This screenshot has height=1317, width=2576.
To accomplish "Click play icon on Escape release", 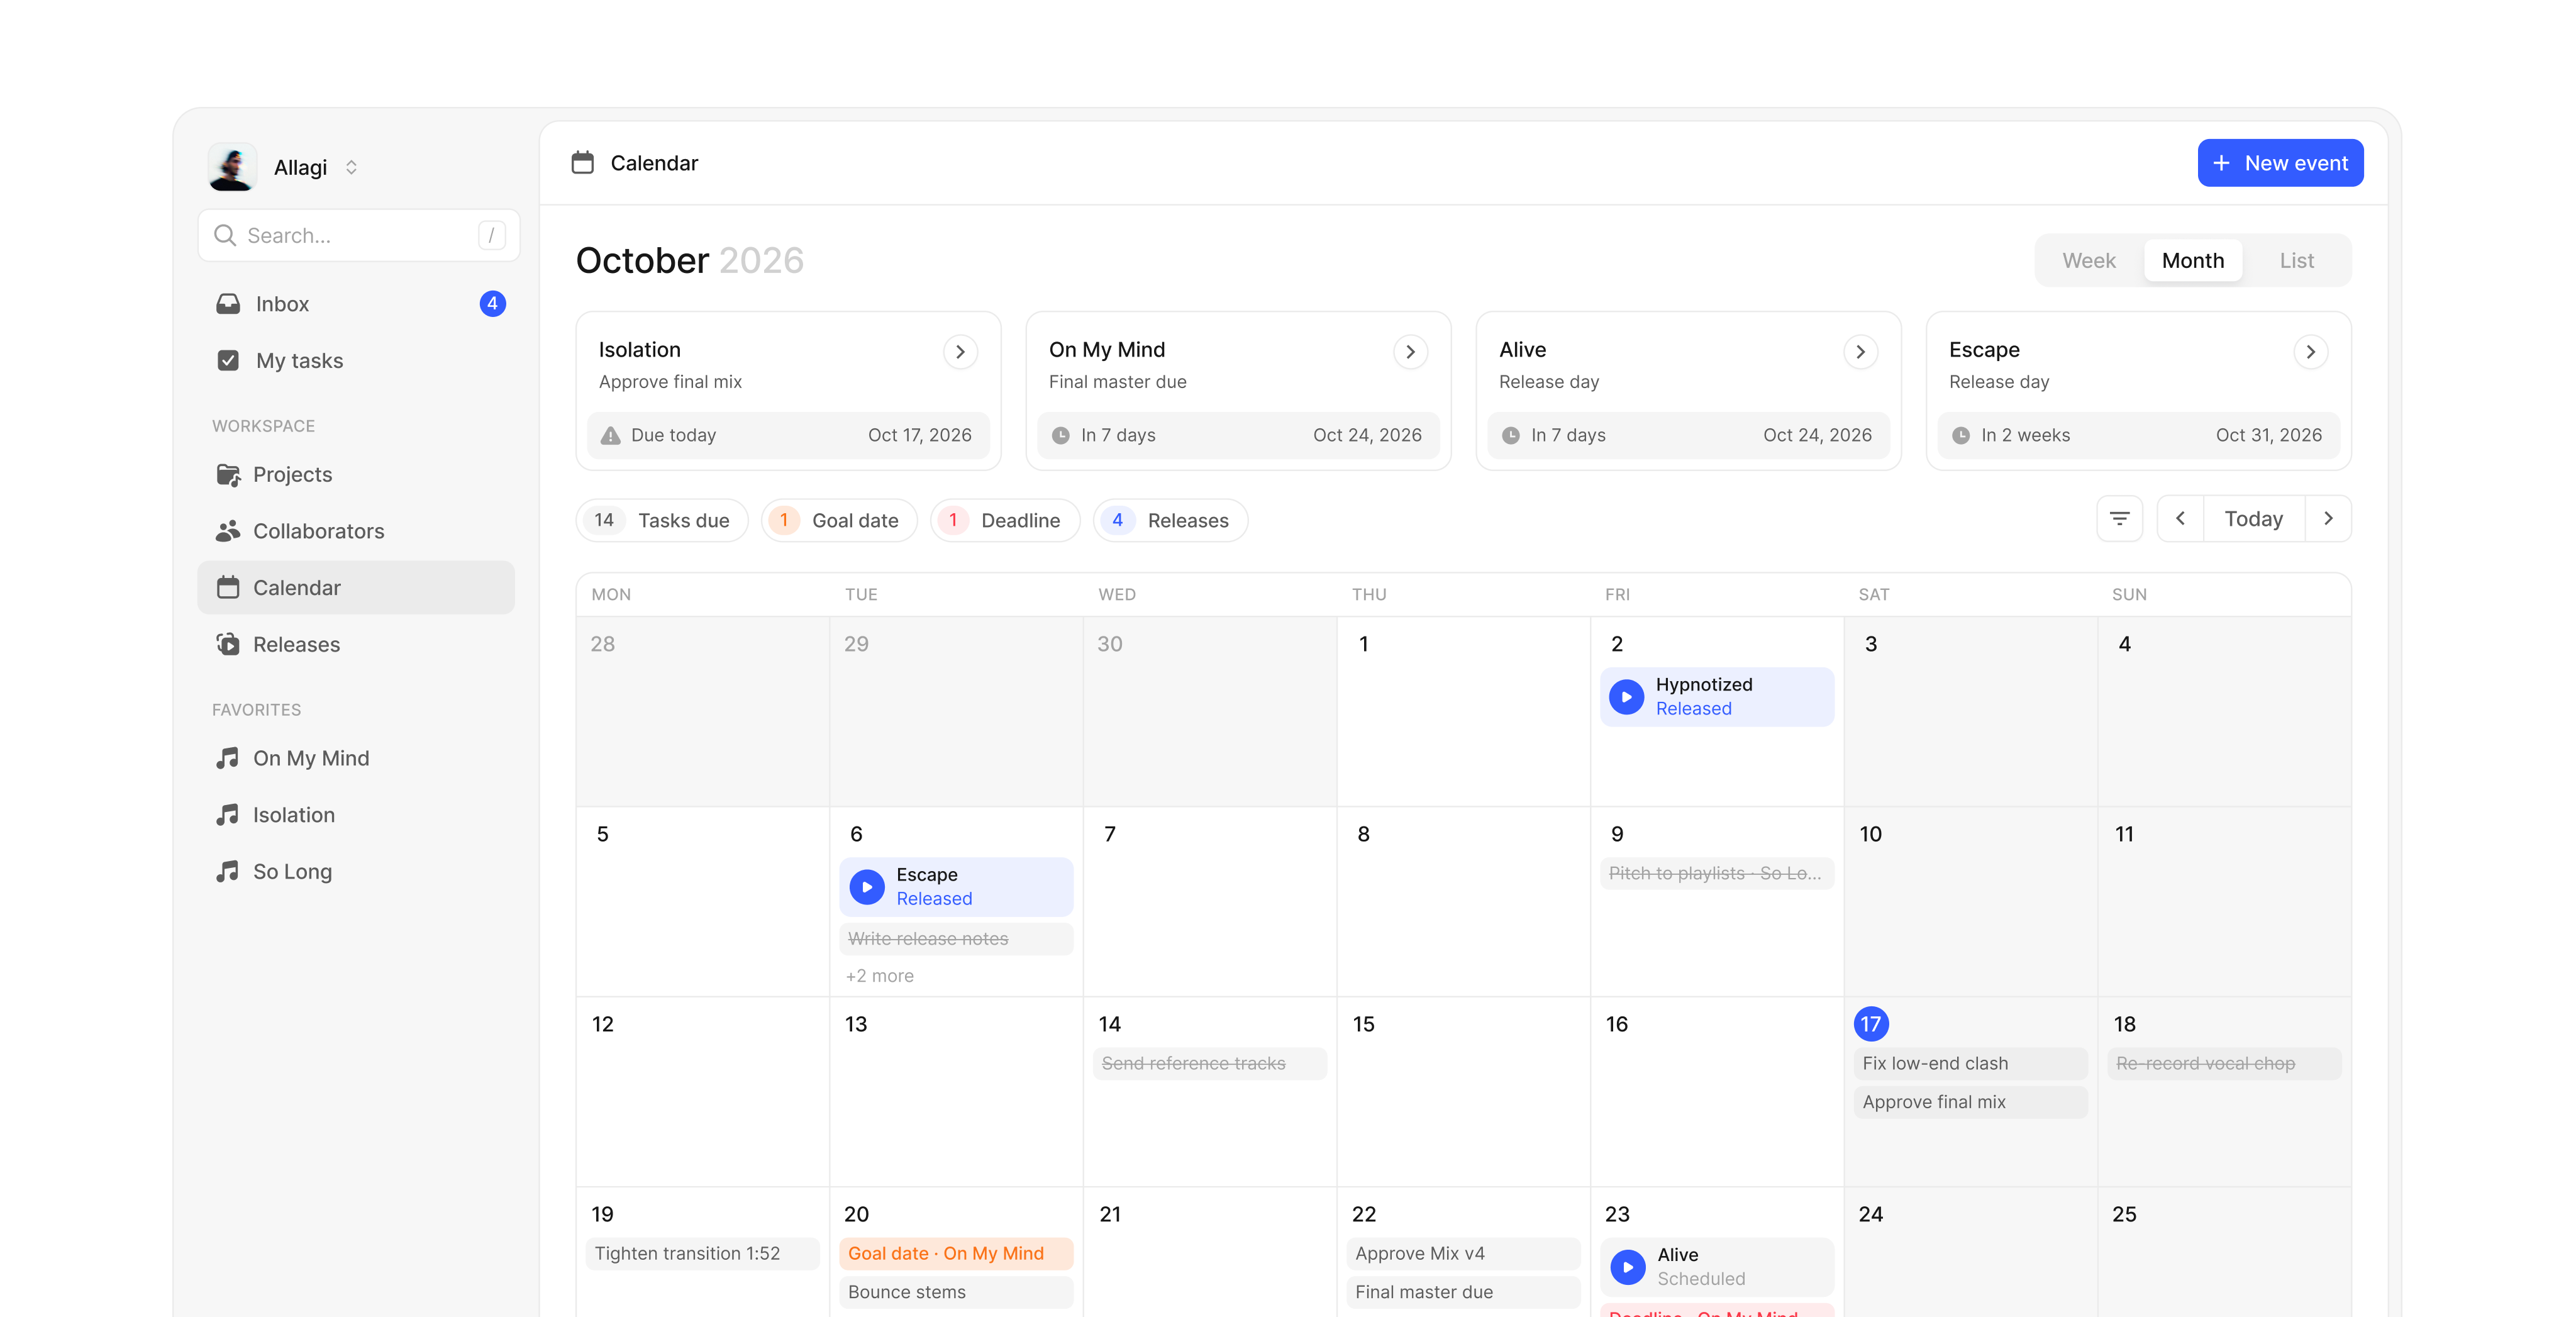I will click(x=867, y=886).
